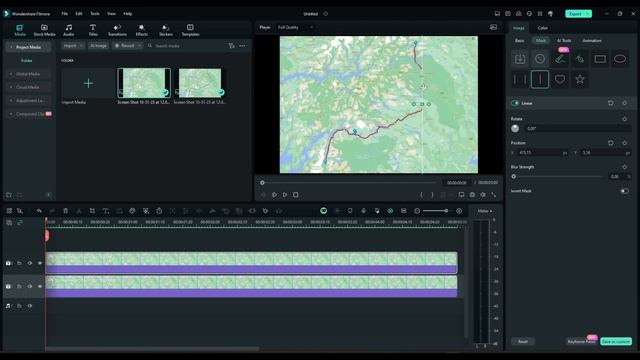
Task: Play the preview in the player
Action: coord(285,195)
